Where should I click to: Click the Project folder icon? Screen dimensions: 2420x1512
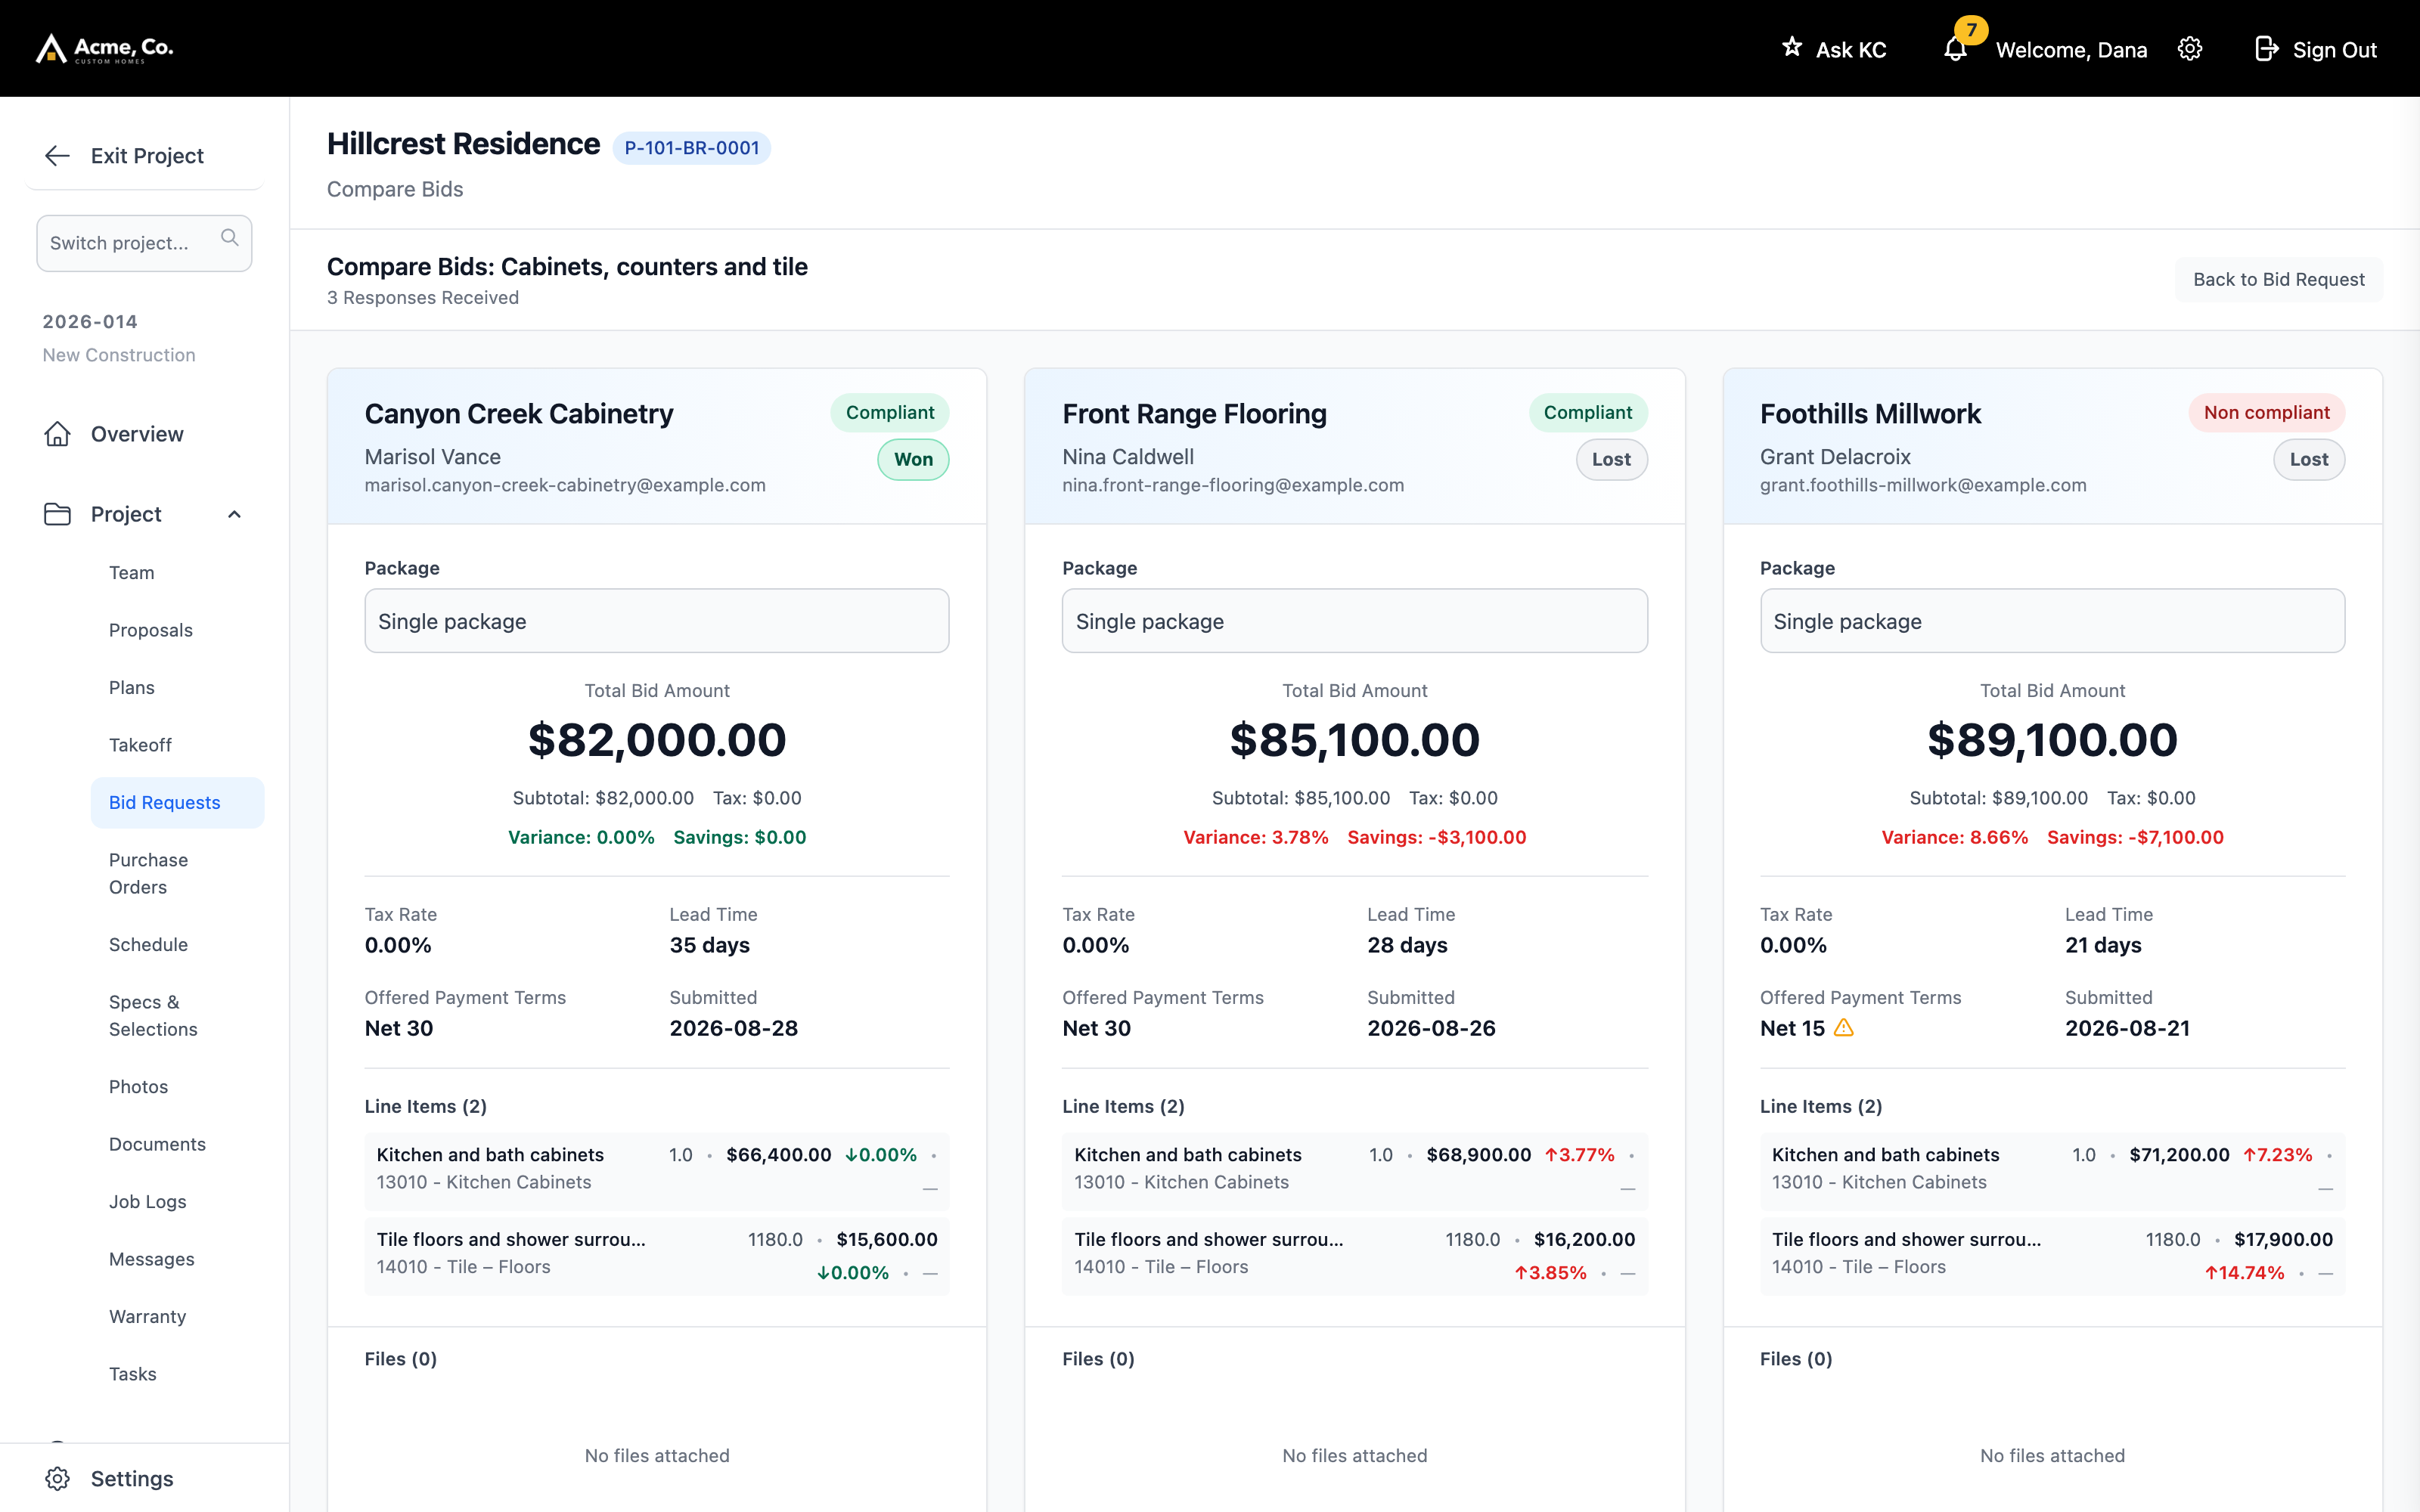coord(57,514)
